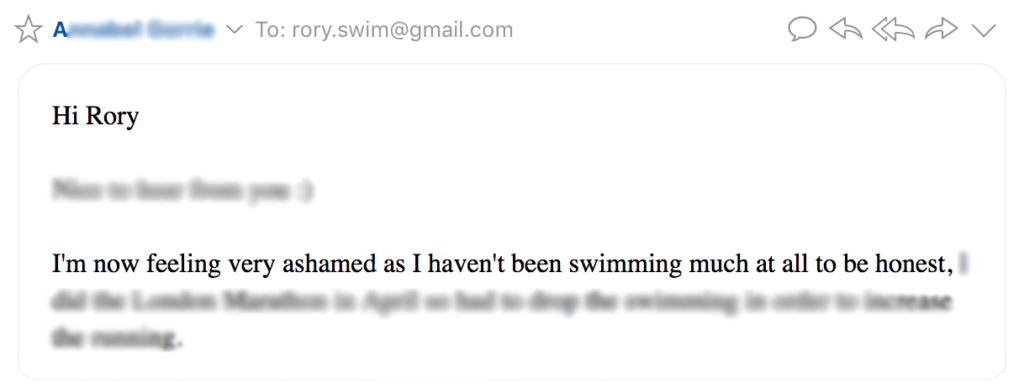The image size is (1024, 388).
Task: Forward this message with the right arrow
Action: click(x=941, y=29)
